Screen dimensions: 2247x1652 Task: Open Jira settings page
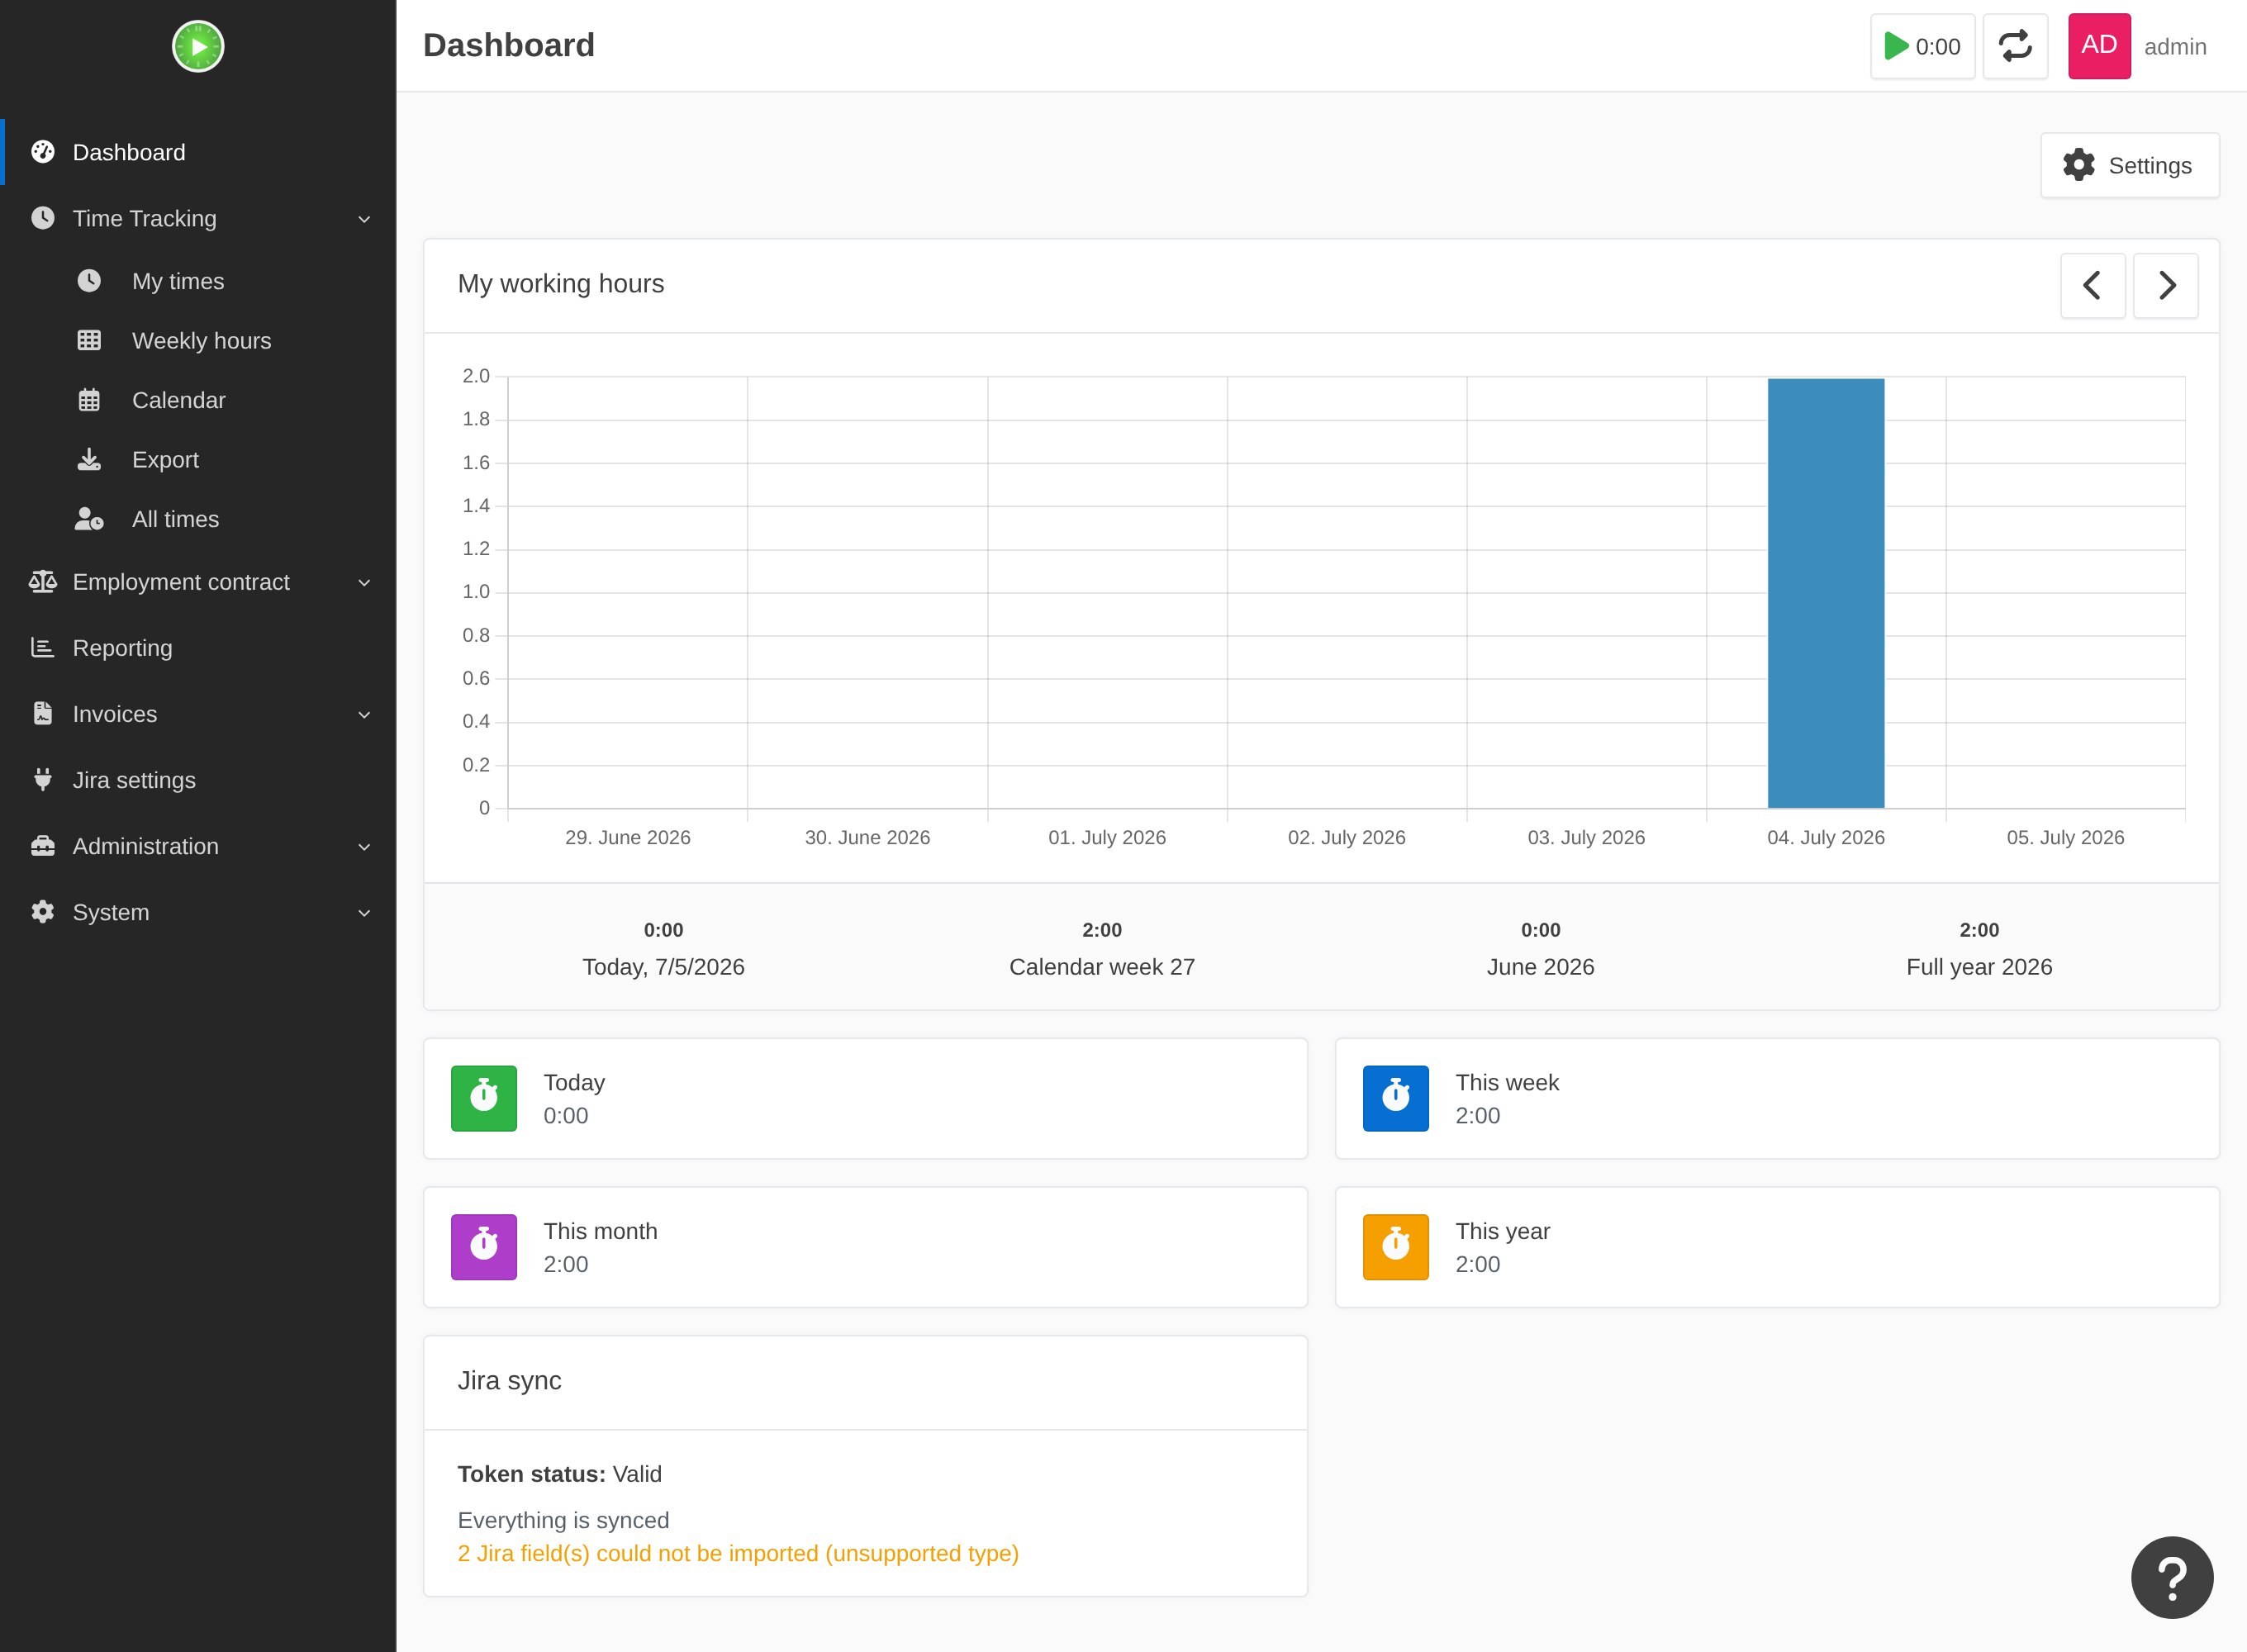coord(198,780)
